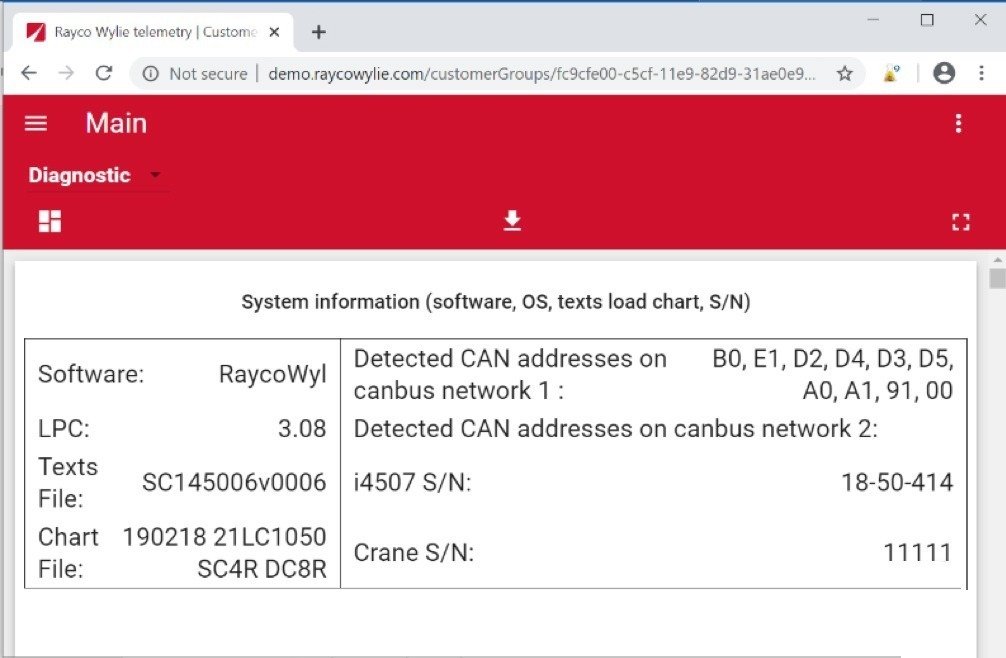Image resolution: width=1006 pixels, height=658 pixels.
Task: Reload the page
Action: tap(103, 73)
